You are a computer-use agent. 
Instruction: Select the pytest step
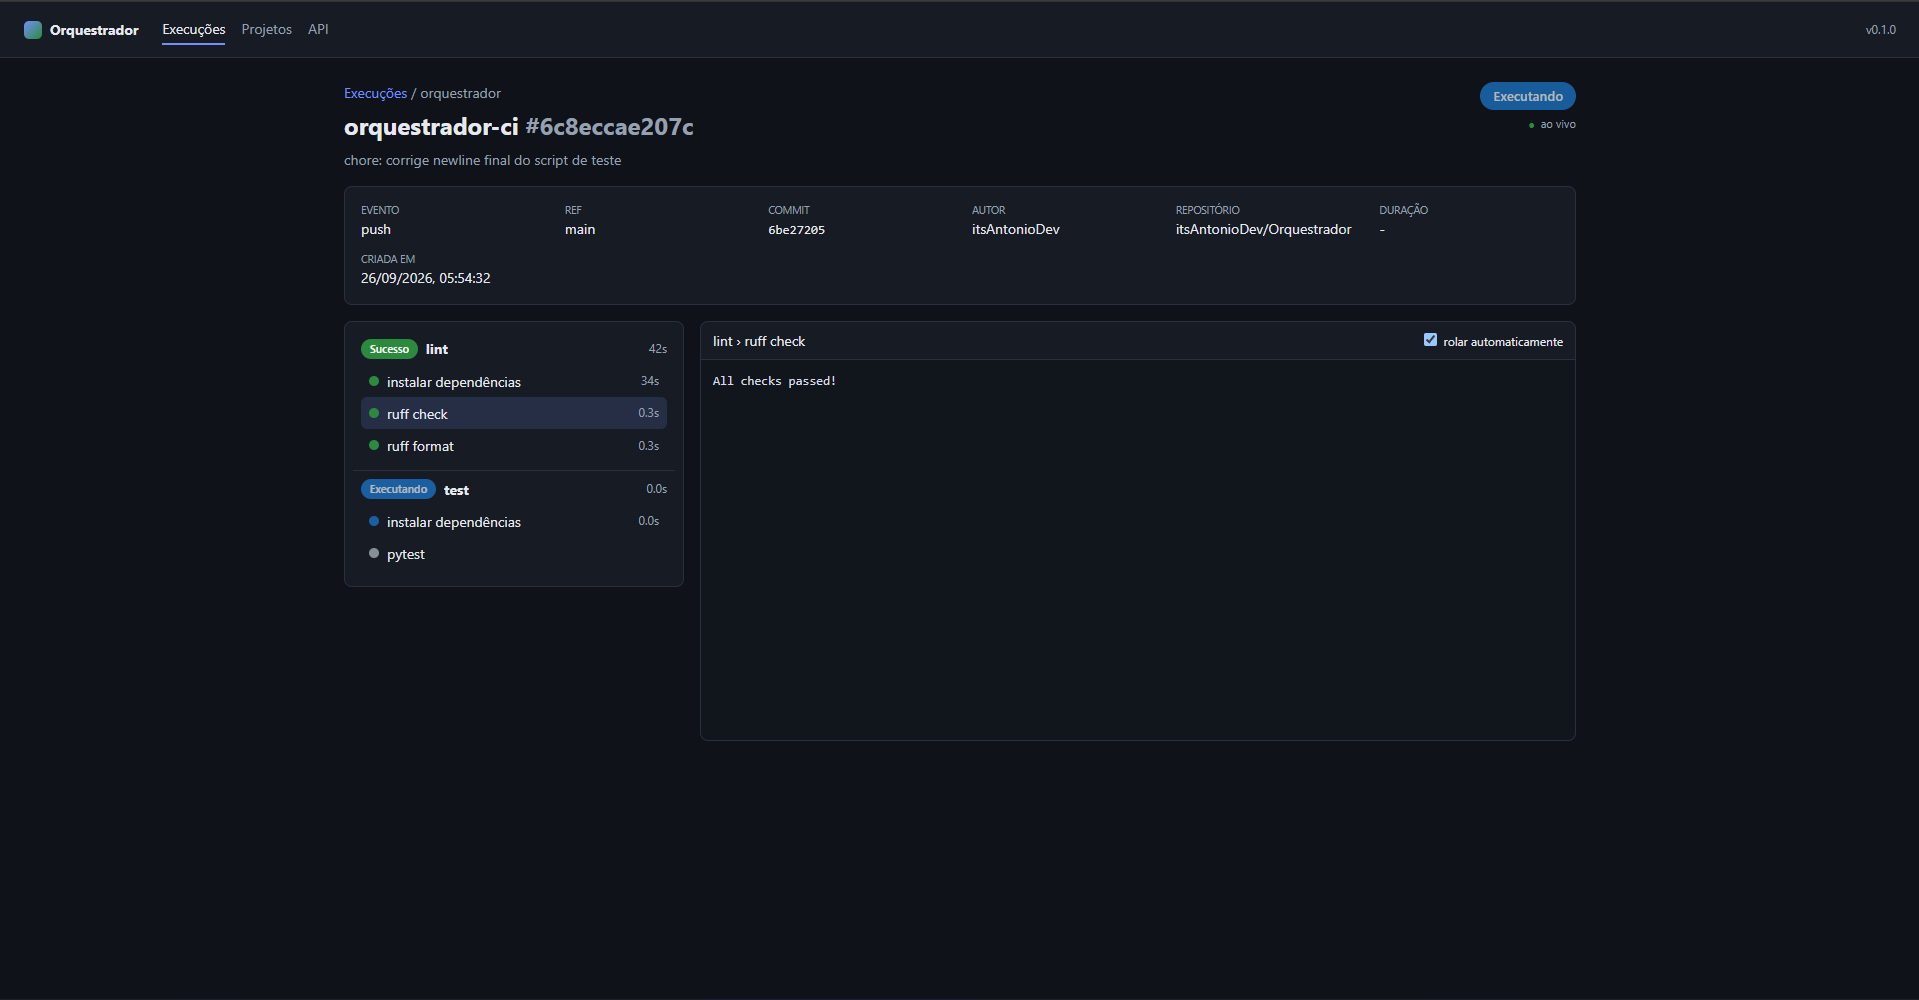click(514, 553)
